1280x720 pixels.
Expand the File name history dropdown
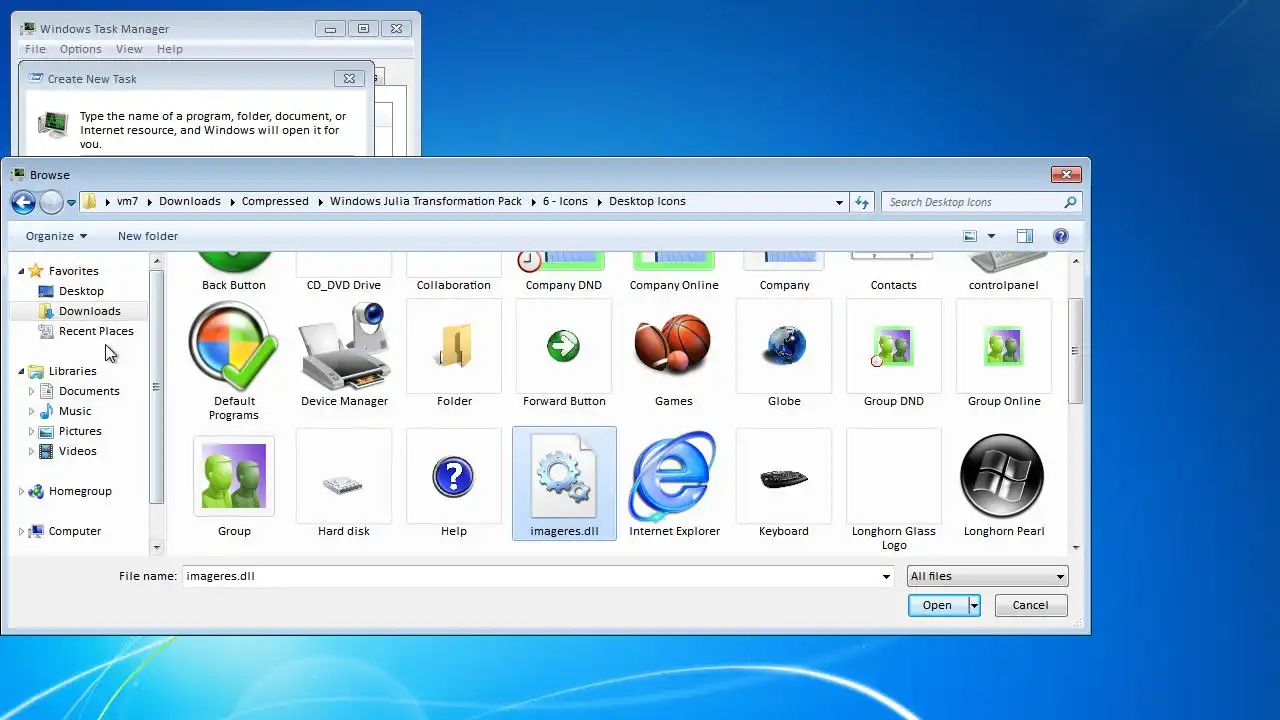tap(886, 576)
